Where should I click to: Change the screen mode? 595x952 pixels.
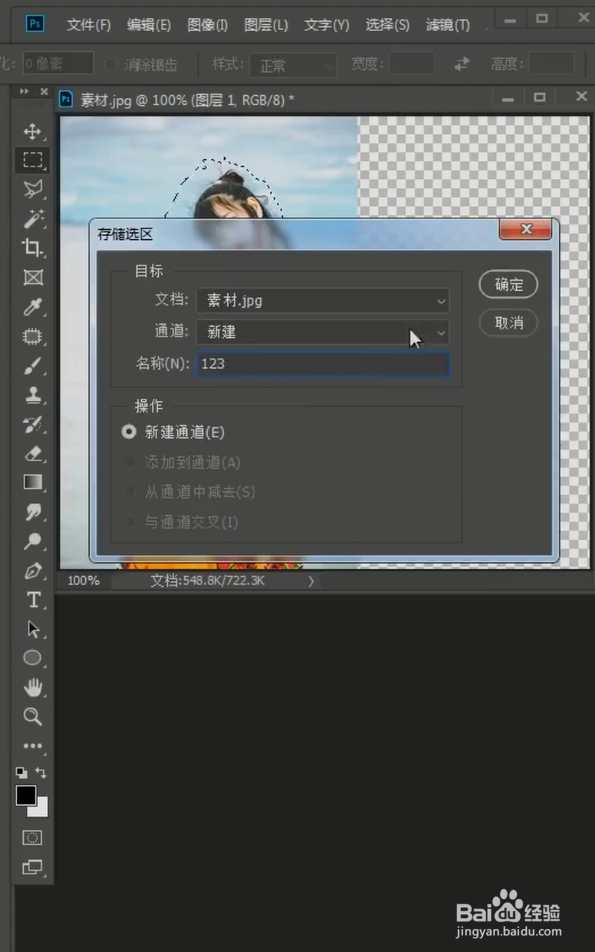(x=32, y=868)
